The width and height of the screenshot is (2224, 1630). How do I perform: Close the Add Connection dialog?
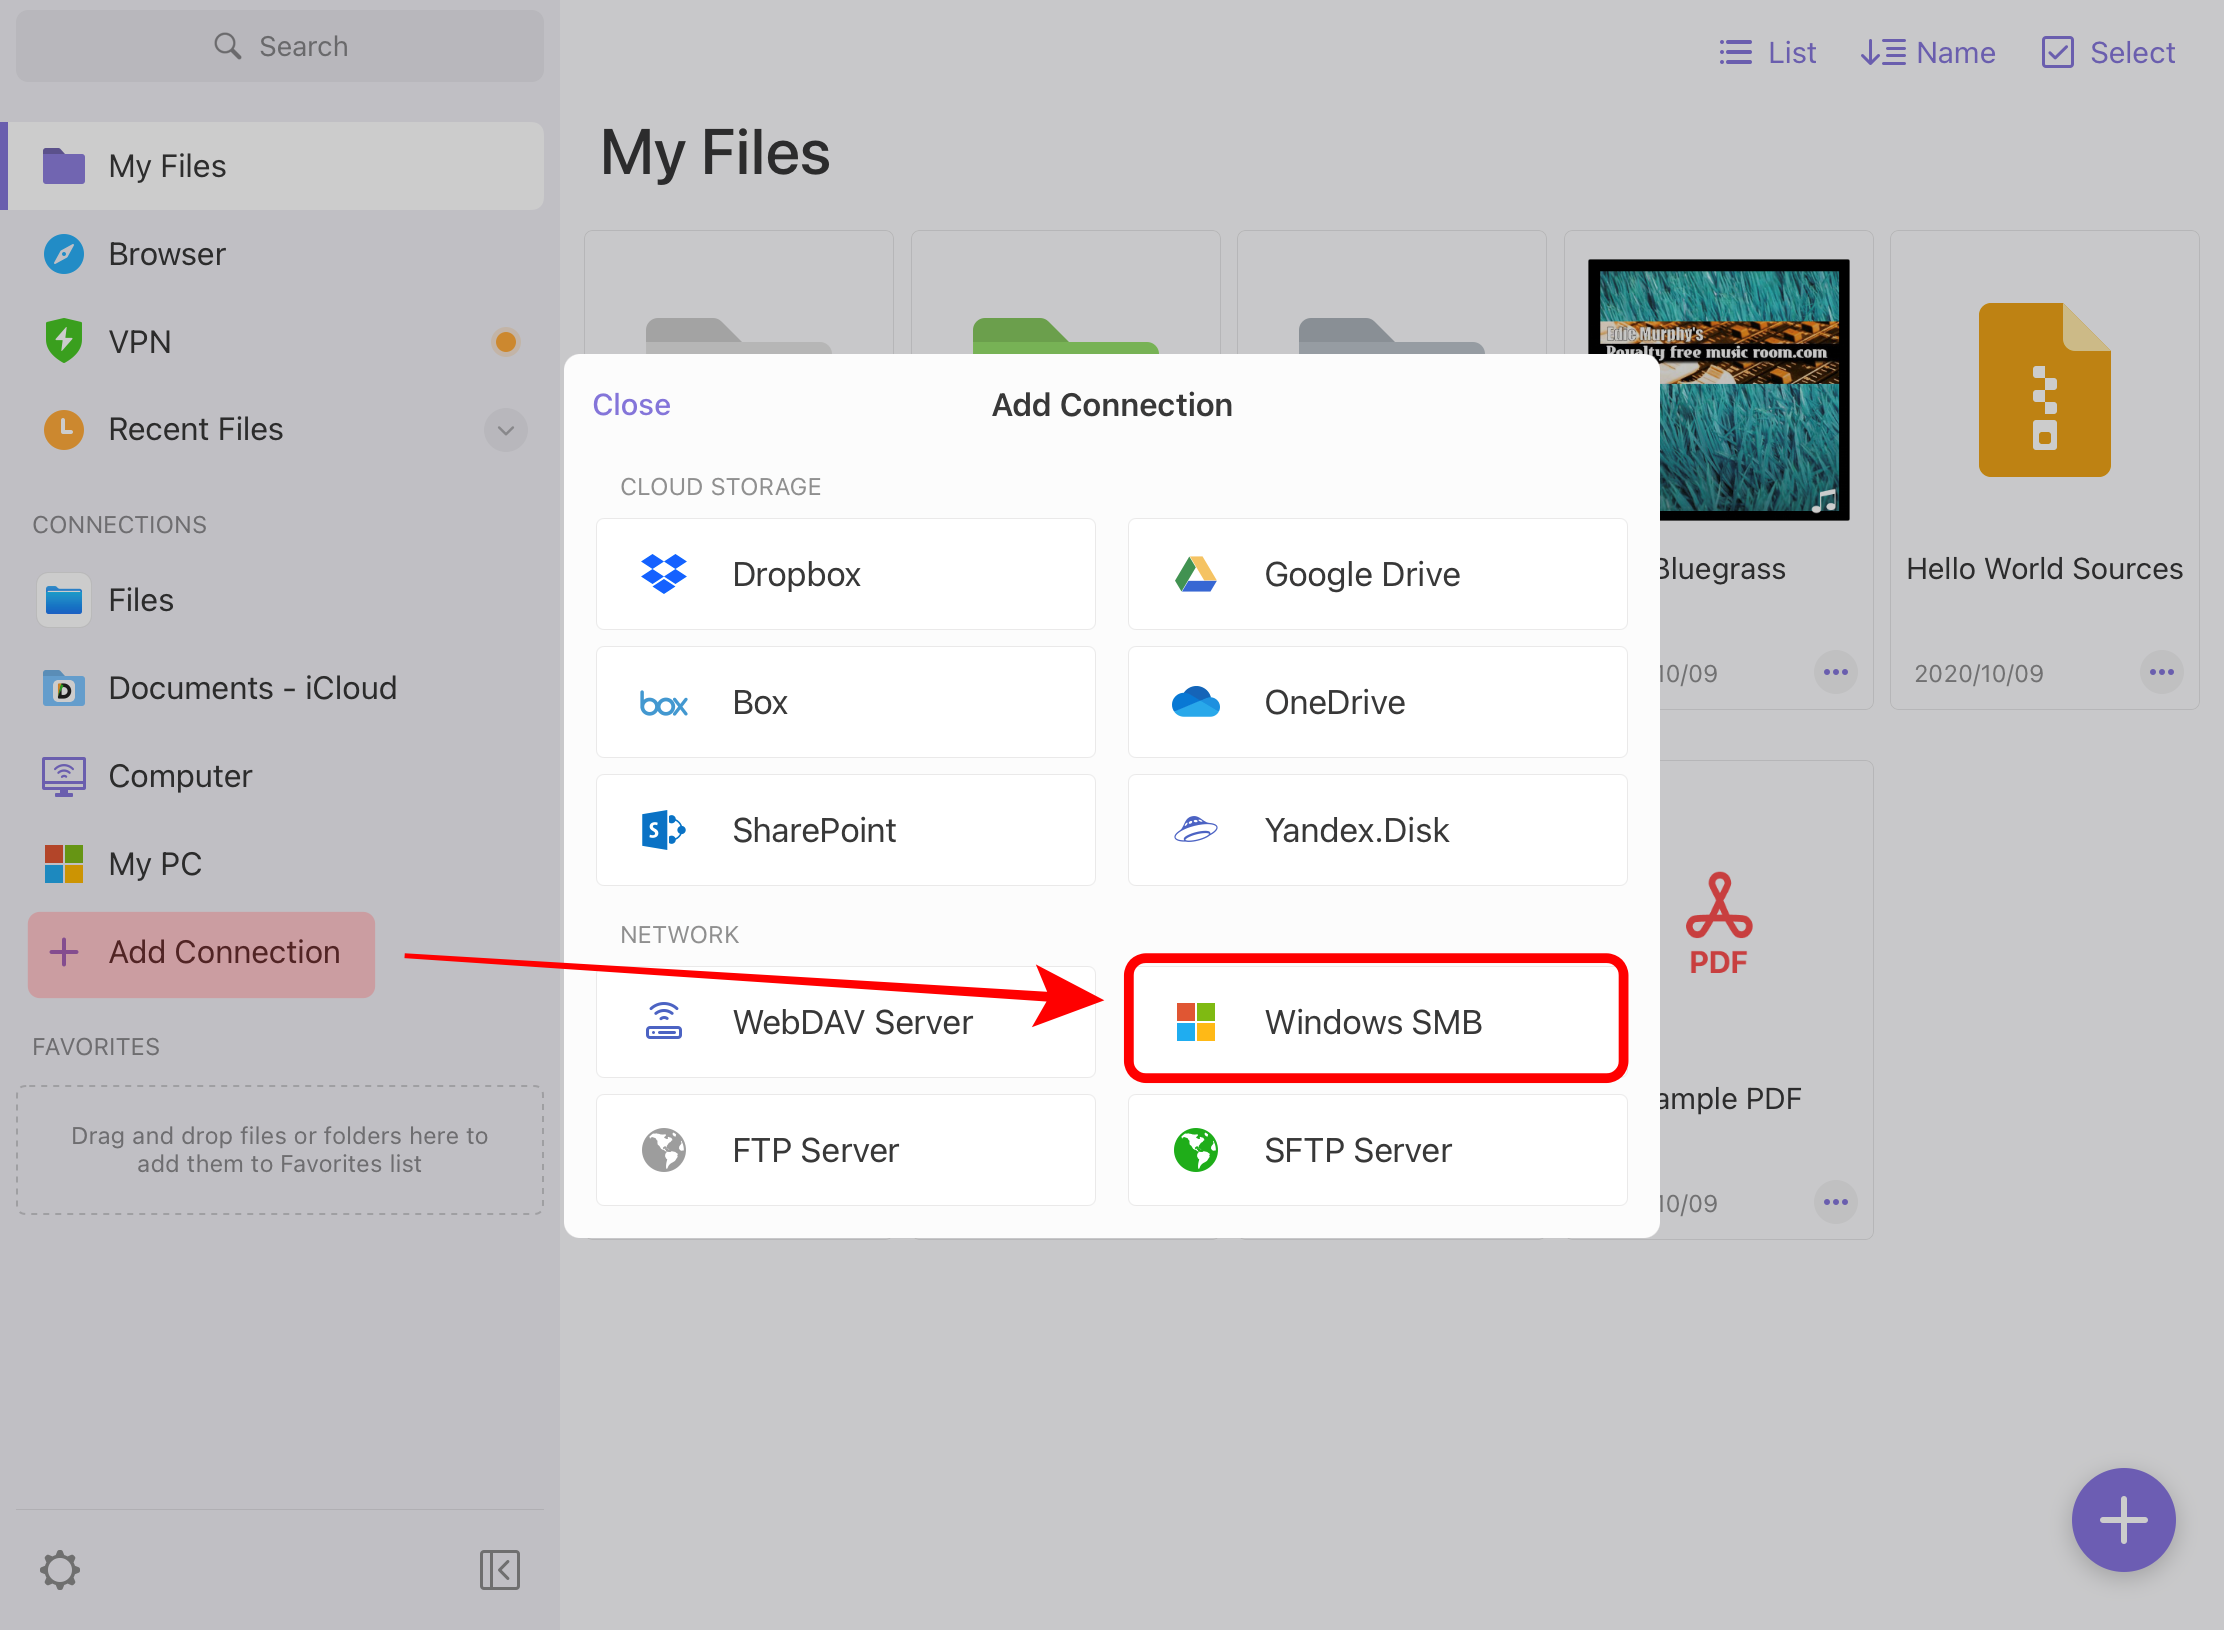(631, 405)
